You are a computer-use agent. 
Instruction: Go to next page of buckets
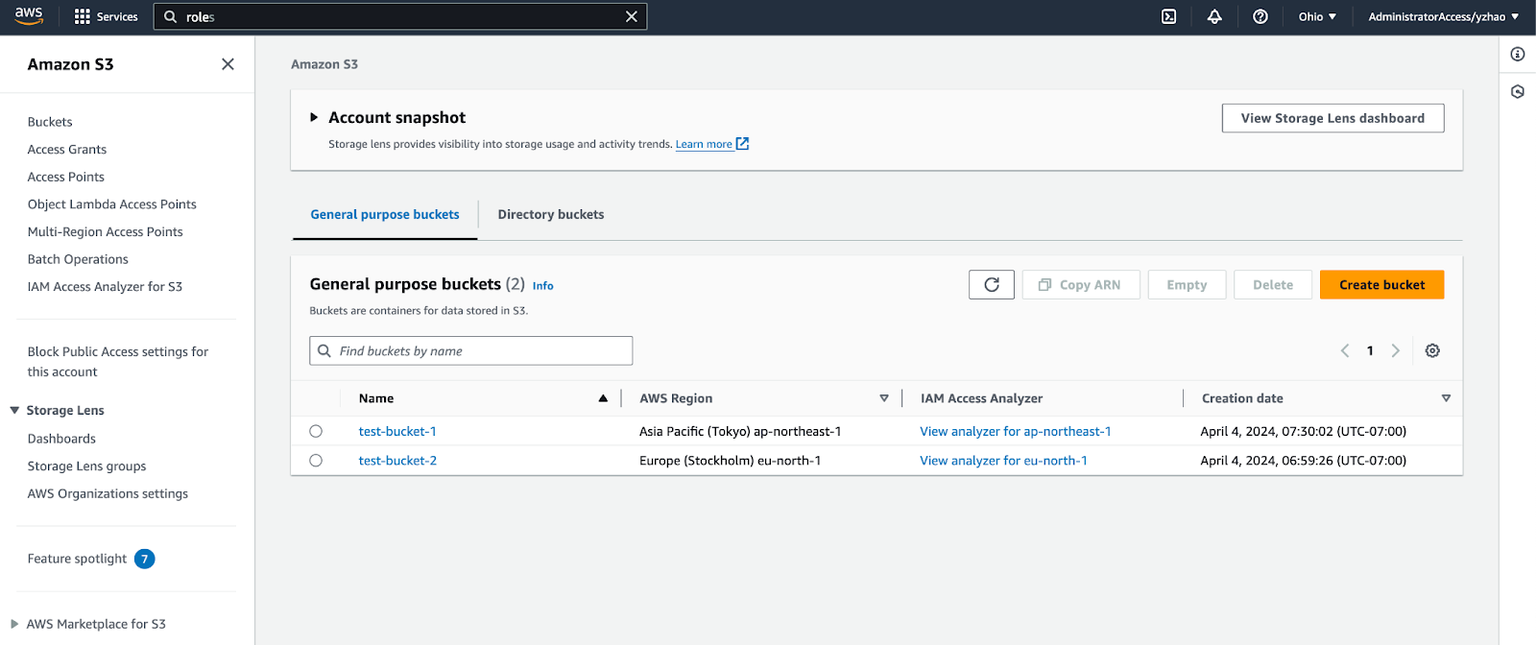(1396, 351)
